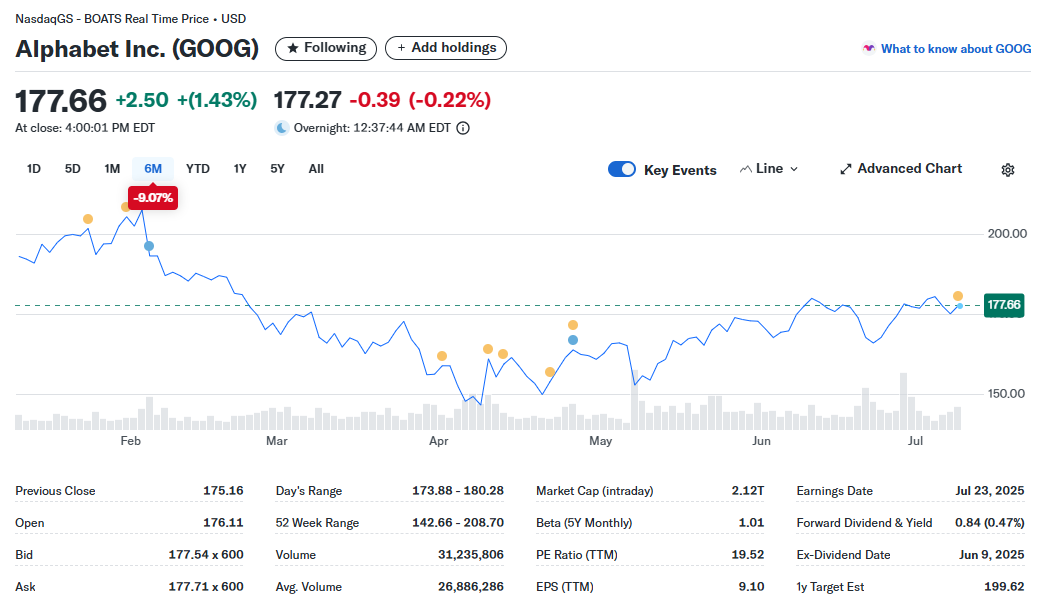Click the overnight price info icon
Screen dimensions: 1042x606
pyautogui.click(x=463, y=128)
